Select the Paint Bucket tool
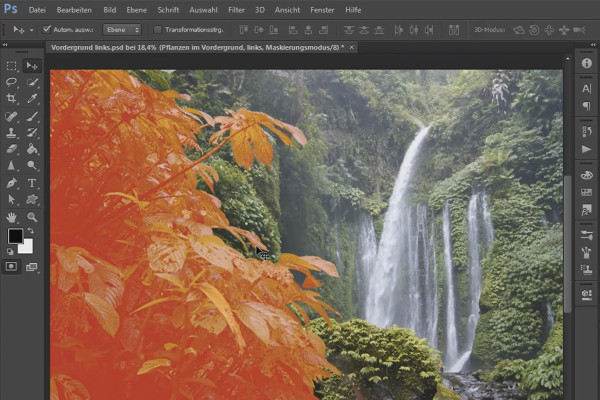 pyautogui.click(x=32, y=149)
